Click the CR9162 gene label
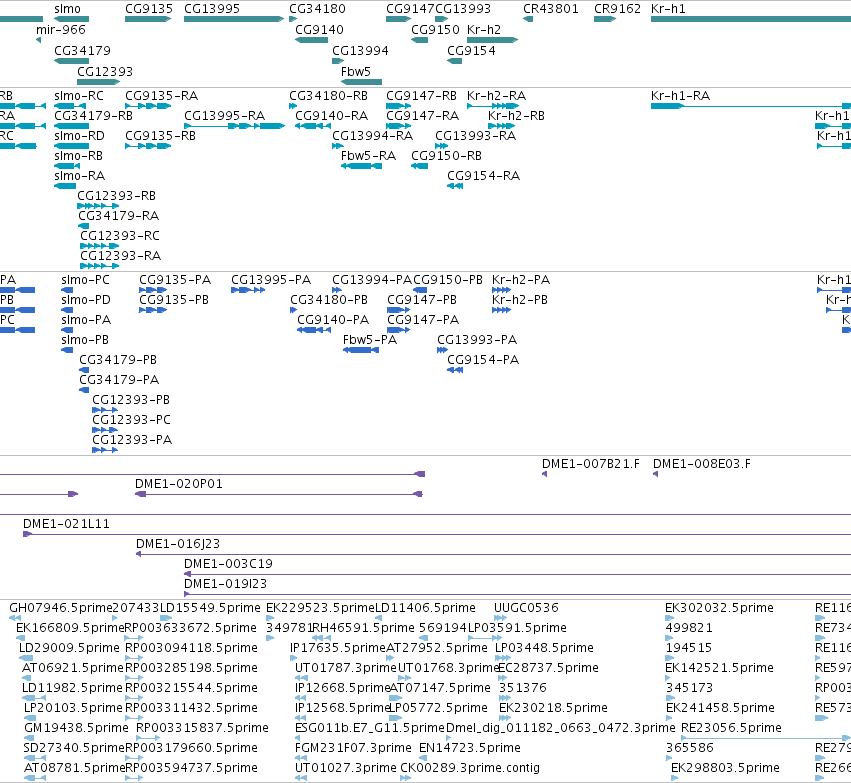 617,9
